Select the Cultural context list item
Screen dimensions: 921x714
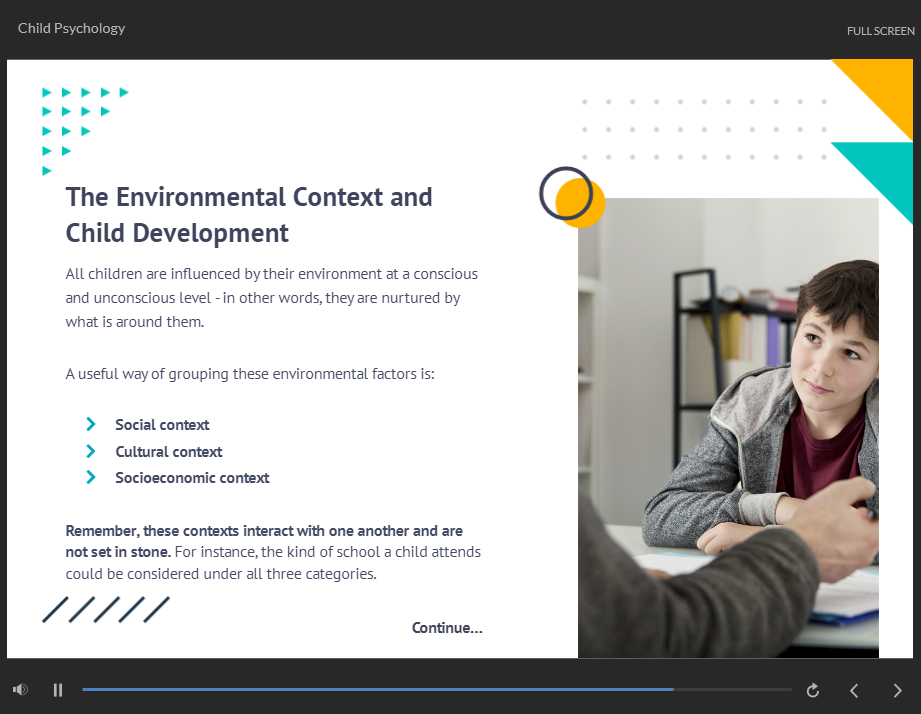pos(168,452)
